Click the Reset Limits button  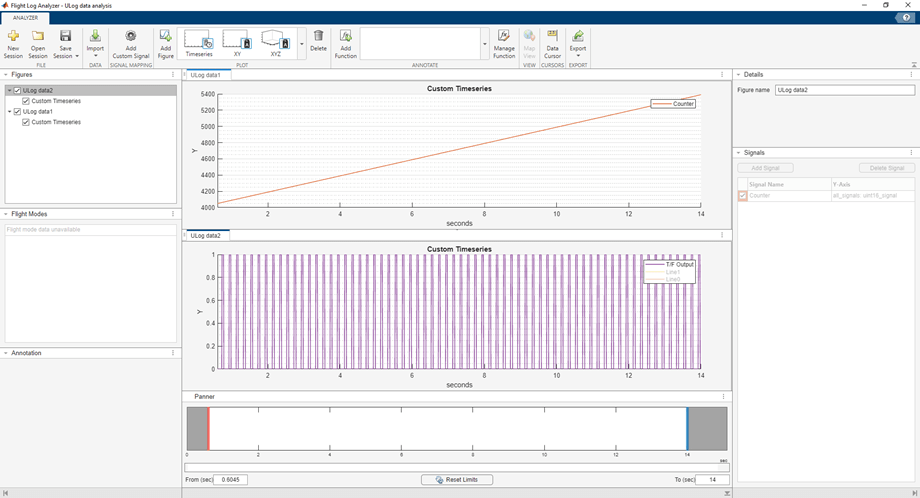tap(457, 480)
